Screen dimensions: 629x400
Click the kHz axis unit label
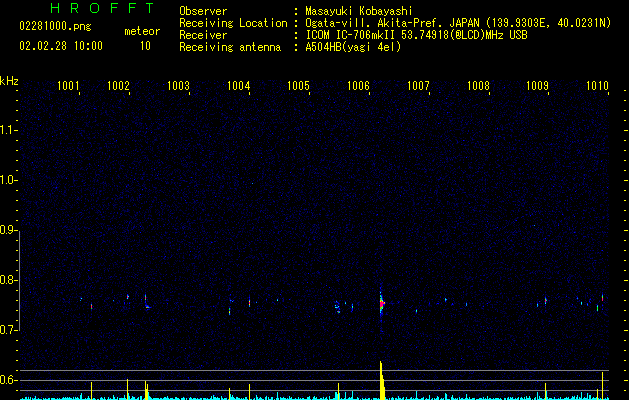tap(9, 81)
